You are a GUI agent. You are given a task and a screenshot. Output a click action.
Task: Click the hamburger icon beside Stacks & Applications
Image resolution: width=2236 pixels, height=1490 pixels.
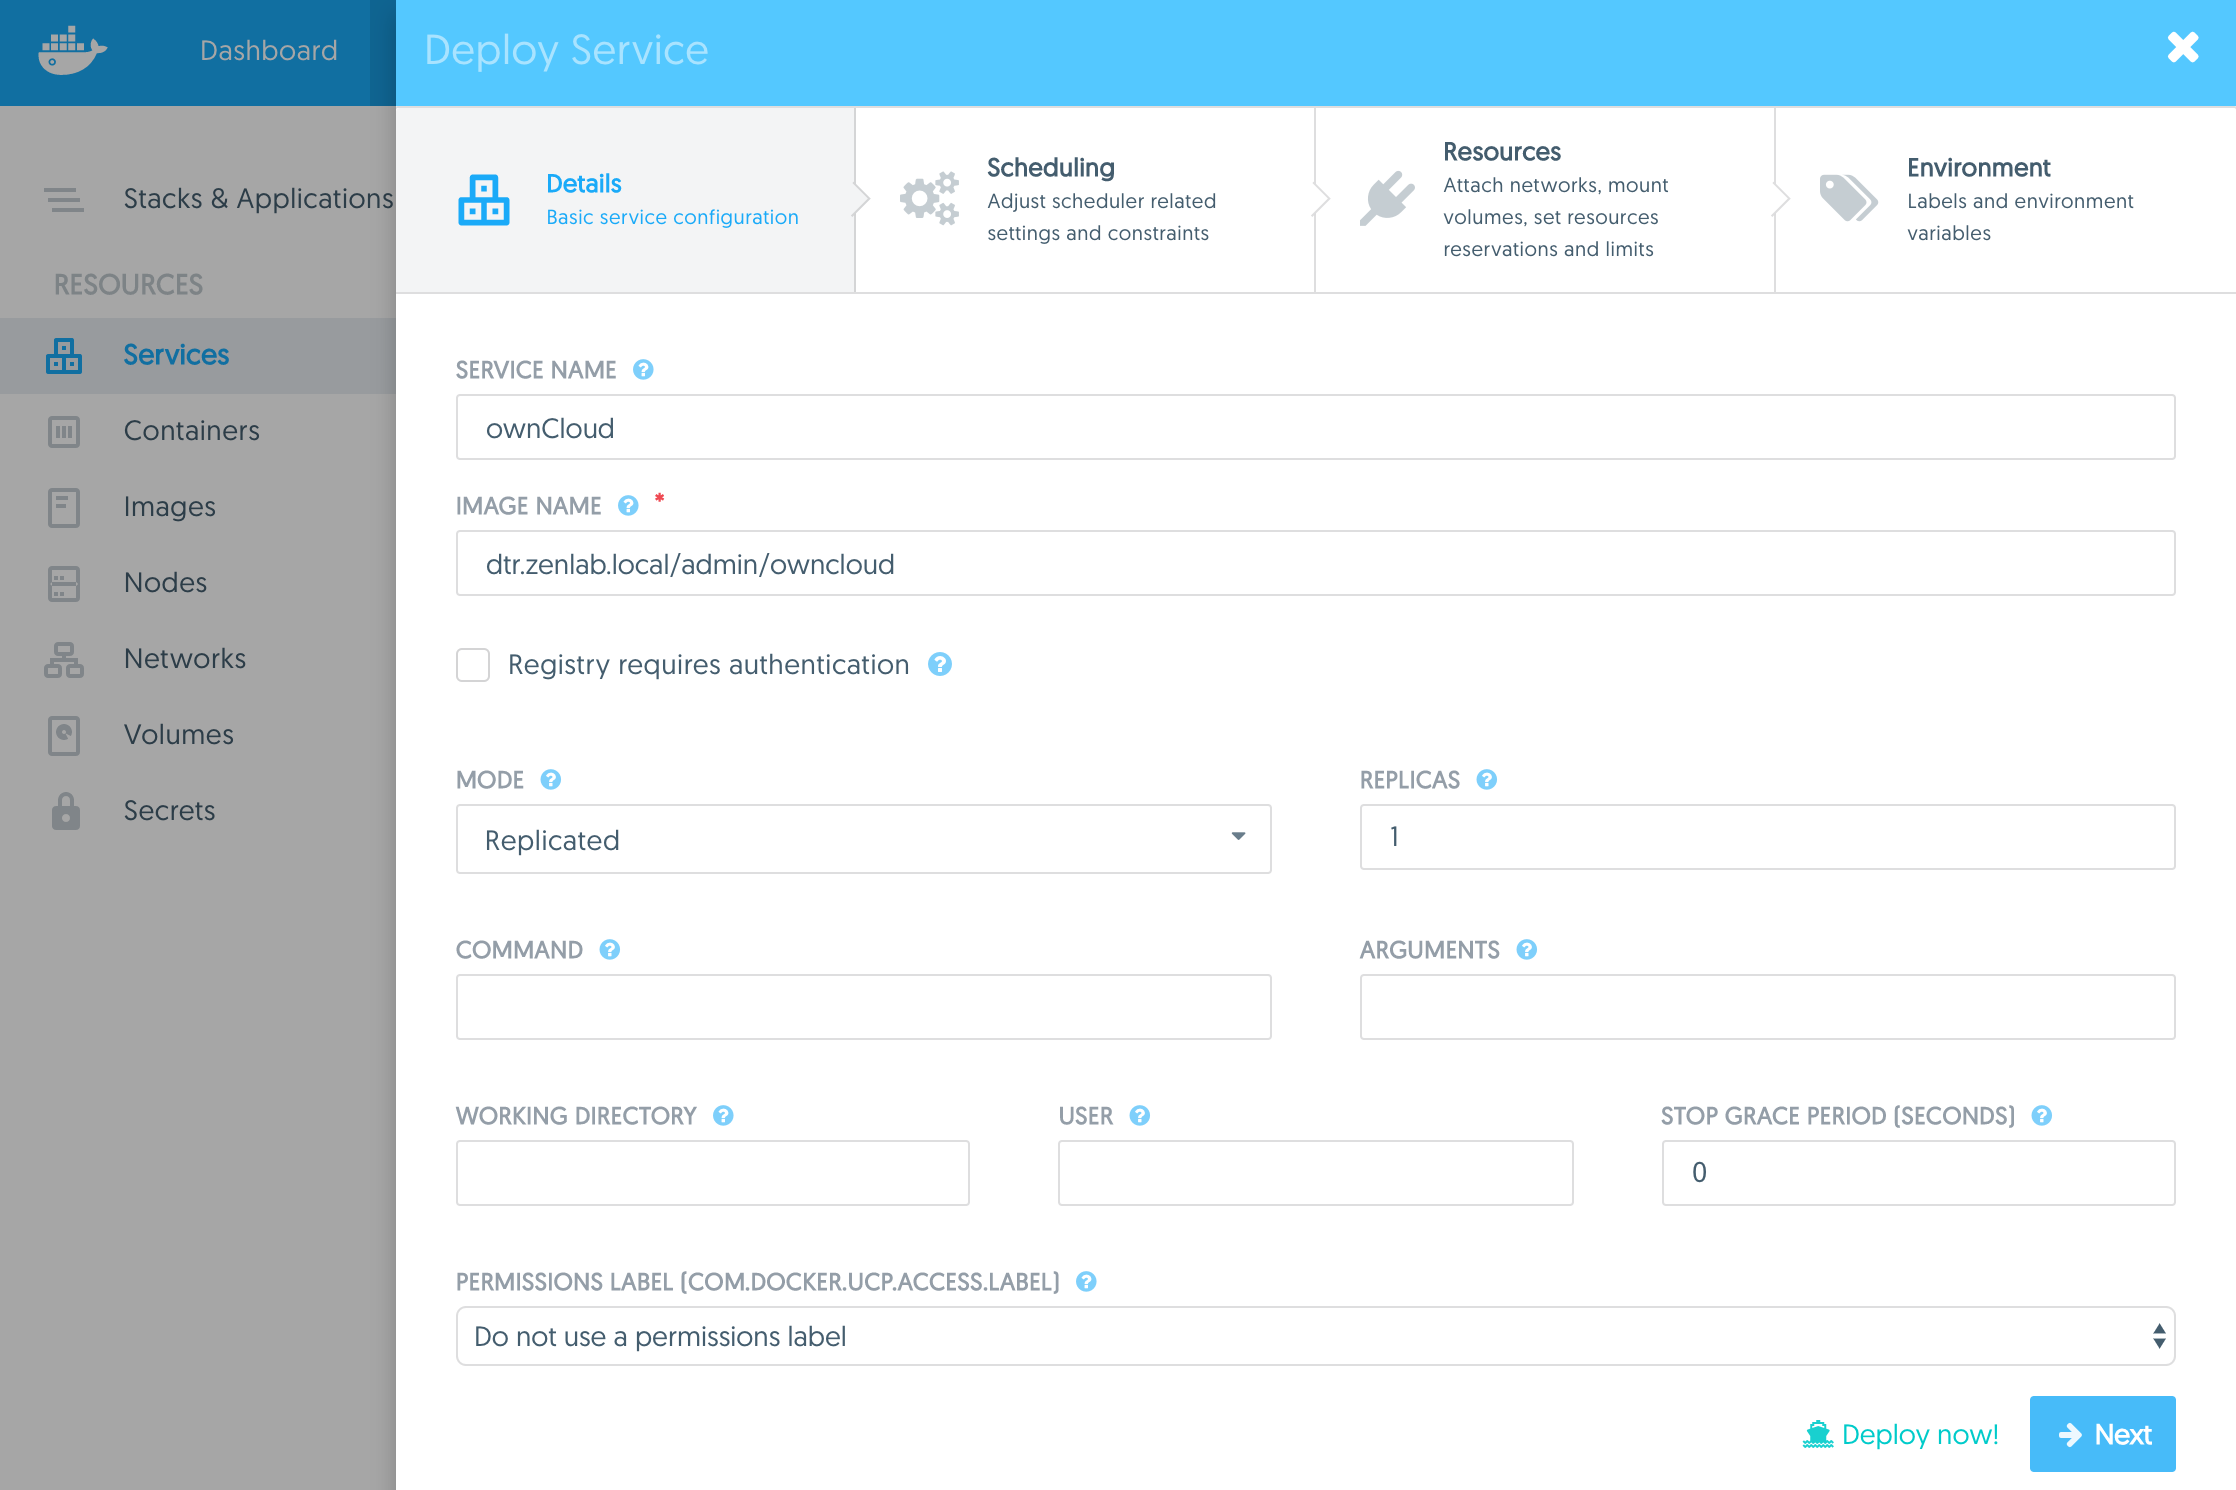click(x=64, y=199)
